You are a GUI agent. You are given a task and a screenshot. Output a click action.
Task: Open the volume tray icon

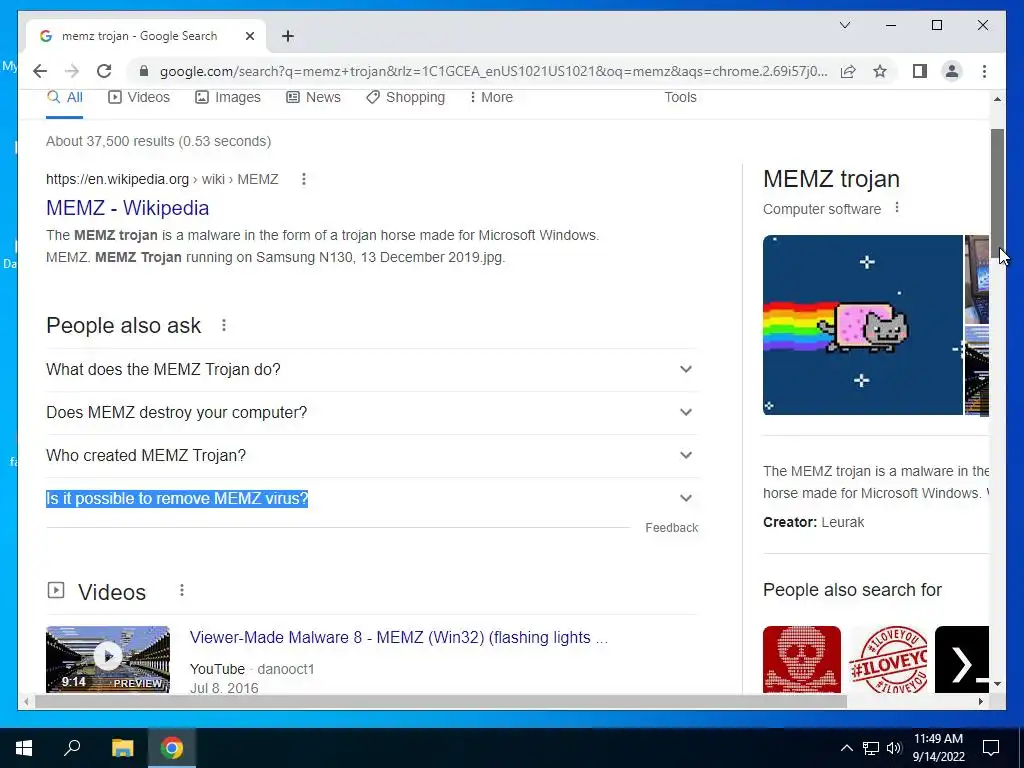coord(894,748)
